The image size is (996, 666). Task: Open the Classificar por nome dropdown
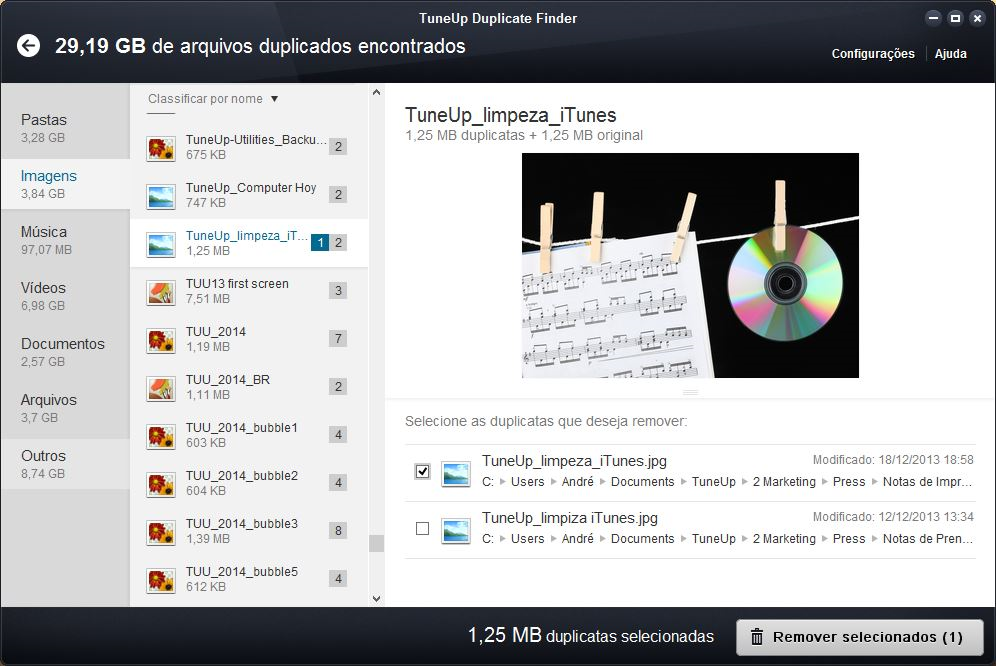[213, 99]
